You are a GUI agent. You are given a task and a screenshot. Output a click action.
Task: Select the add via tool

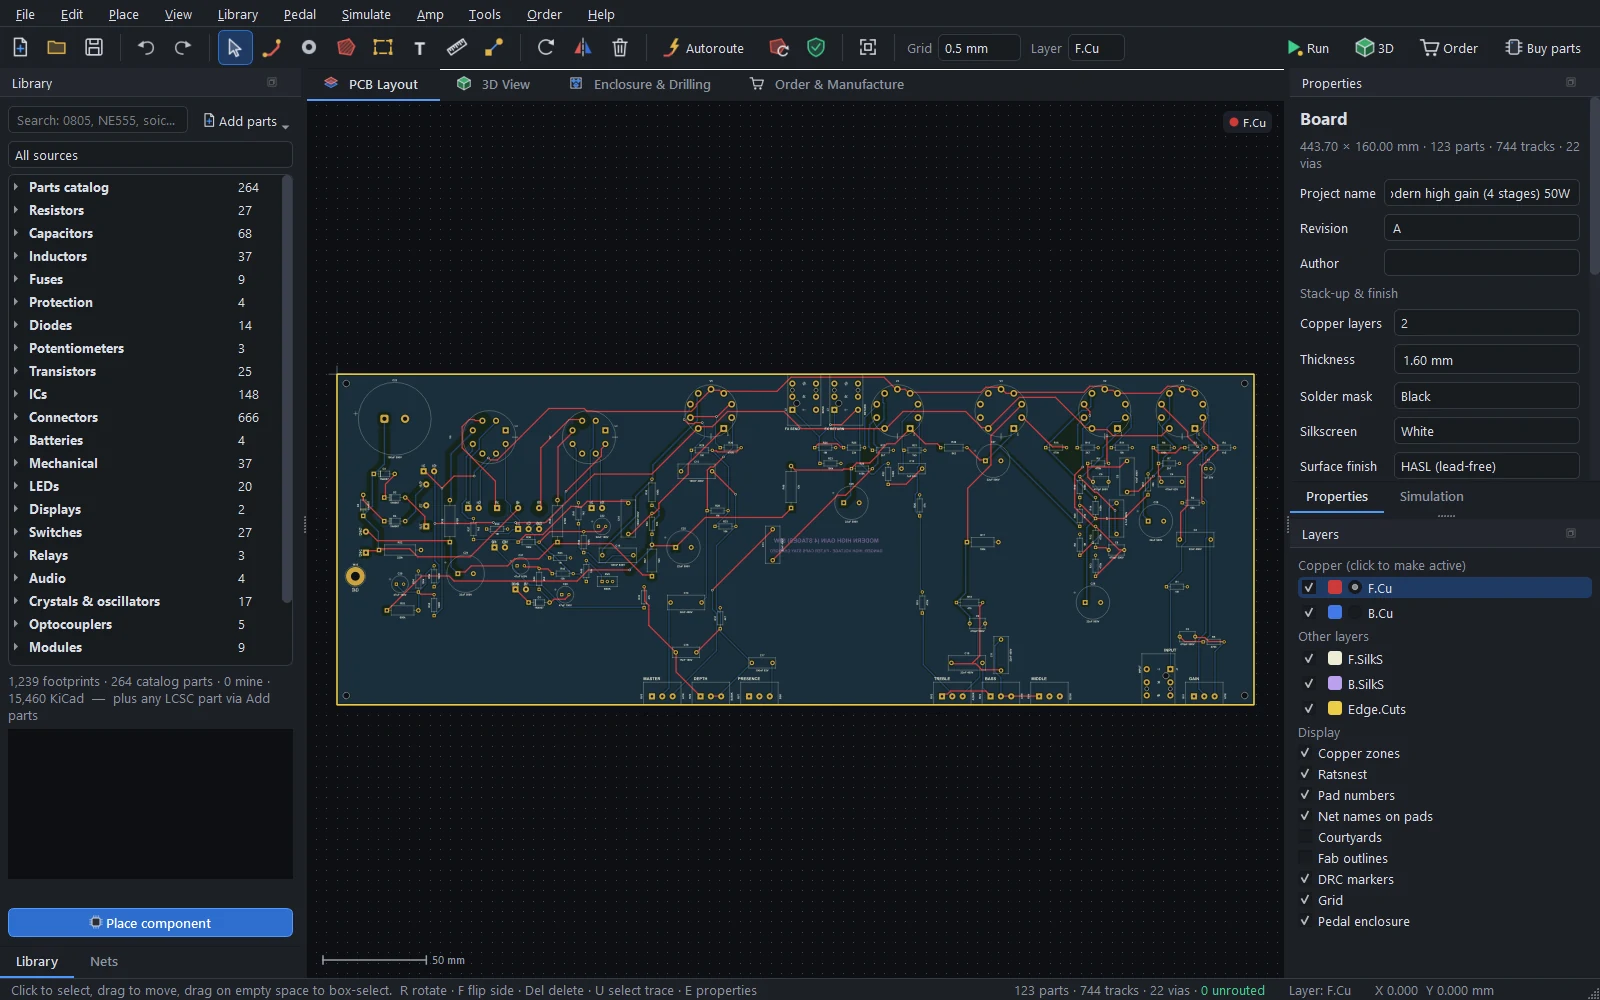tap(309, 48)
